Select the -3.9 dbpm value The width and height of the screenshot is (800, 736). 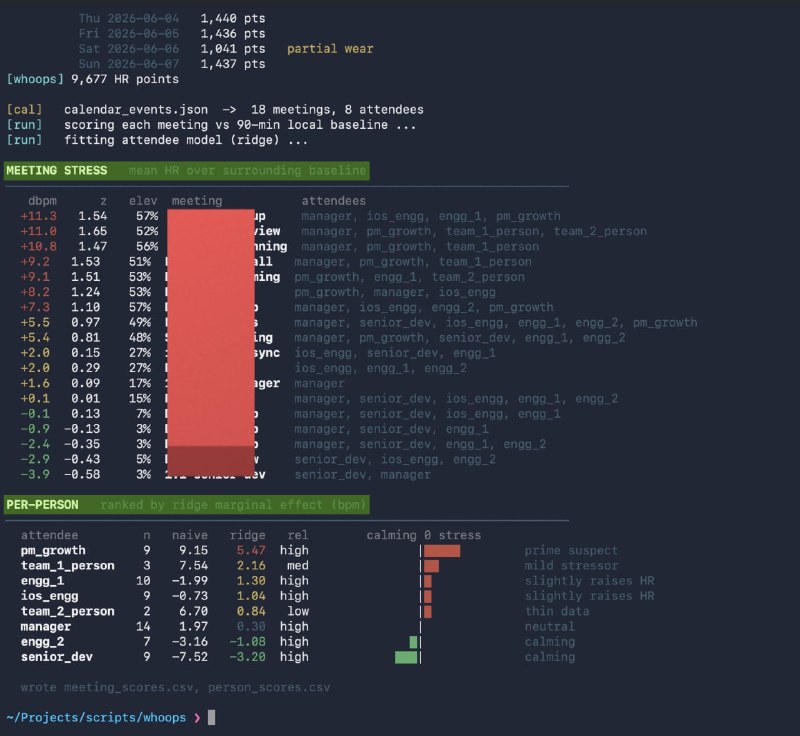tap(35, 474)
